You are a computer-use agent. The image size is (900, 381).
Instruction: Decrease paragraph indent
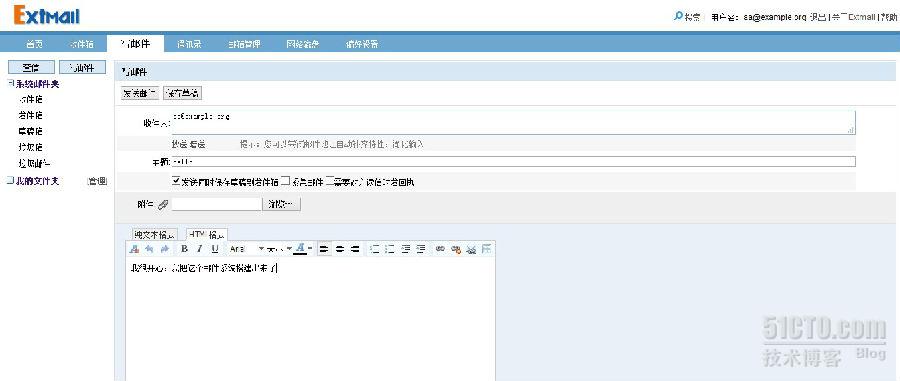(x=406, y=249)
